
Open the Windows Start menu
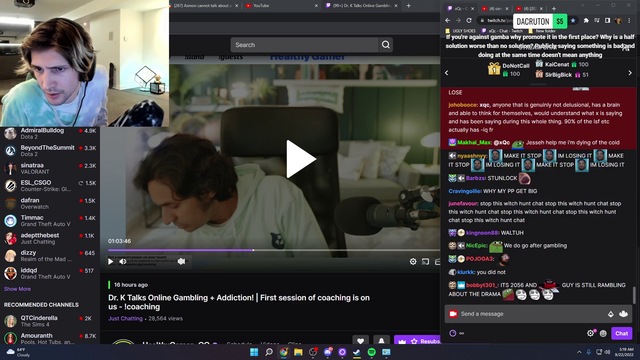(x=254, y=352)
